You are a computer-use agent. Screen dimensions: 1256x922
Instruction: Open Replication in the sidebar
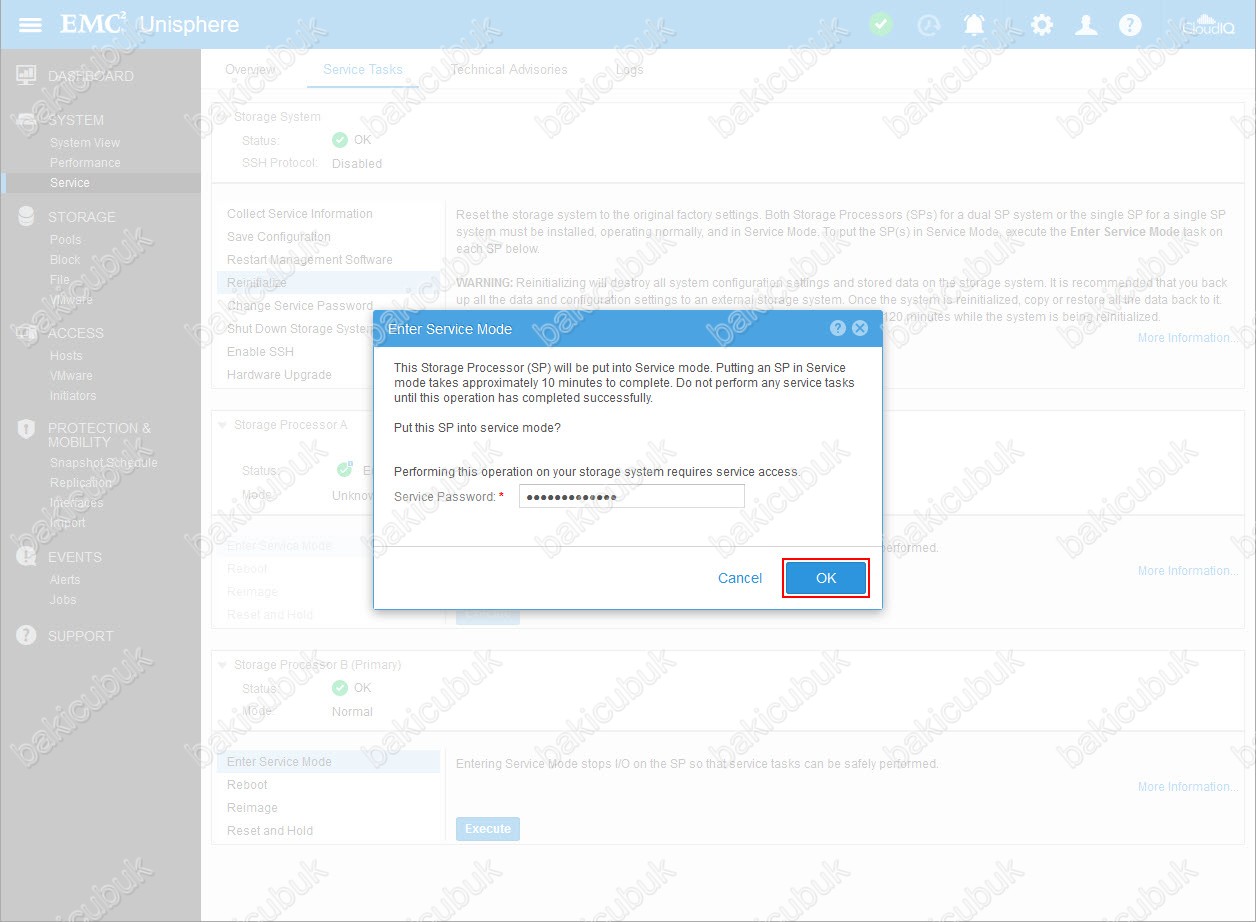[x=81, y=483]
